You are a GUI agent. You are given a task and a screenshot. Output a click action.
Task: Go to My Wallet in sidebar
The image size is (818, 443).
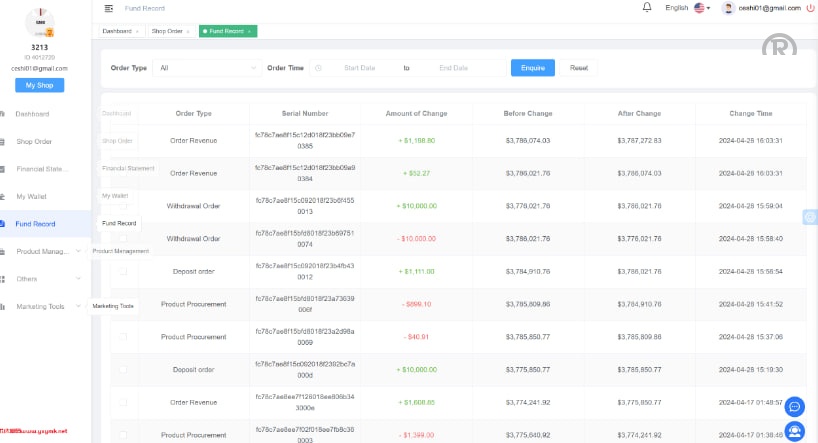32,196
